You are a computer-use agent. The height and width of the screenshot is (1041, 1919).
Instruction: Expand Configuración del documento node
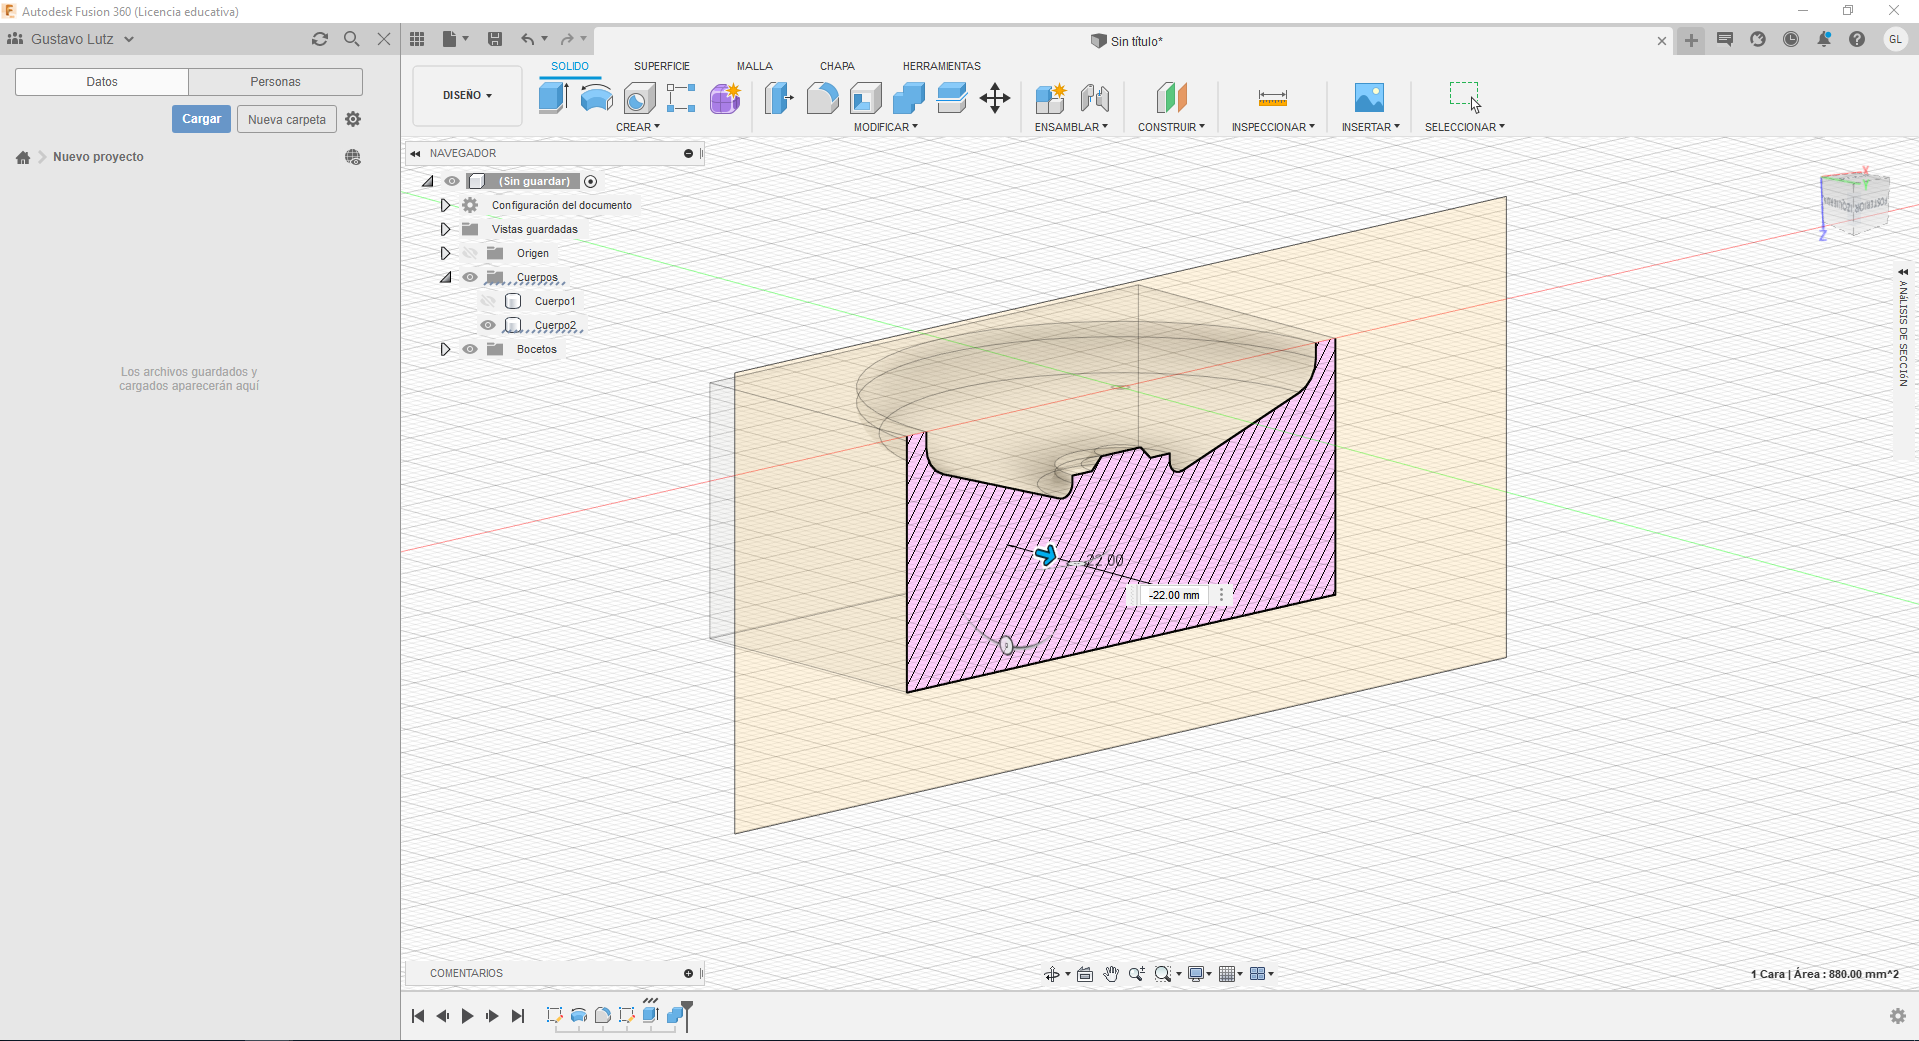pos(446,205)
